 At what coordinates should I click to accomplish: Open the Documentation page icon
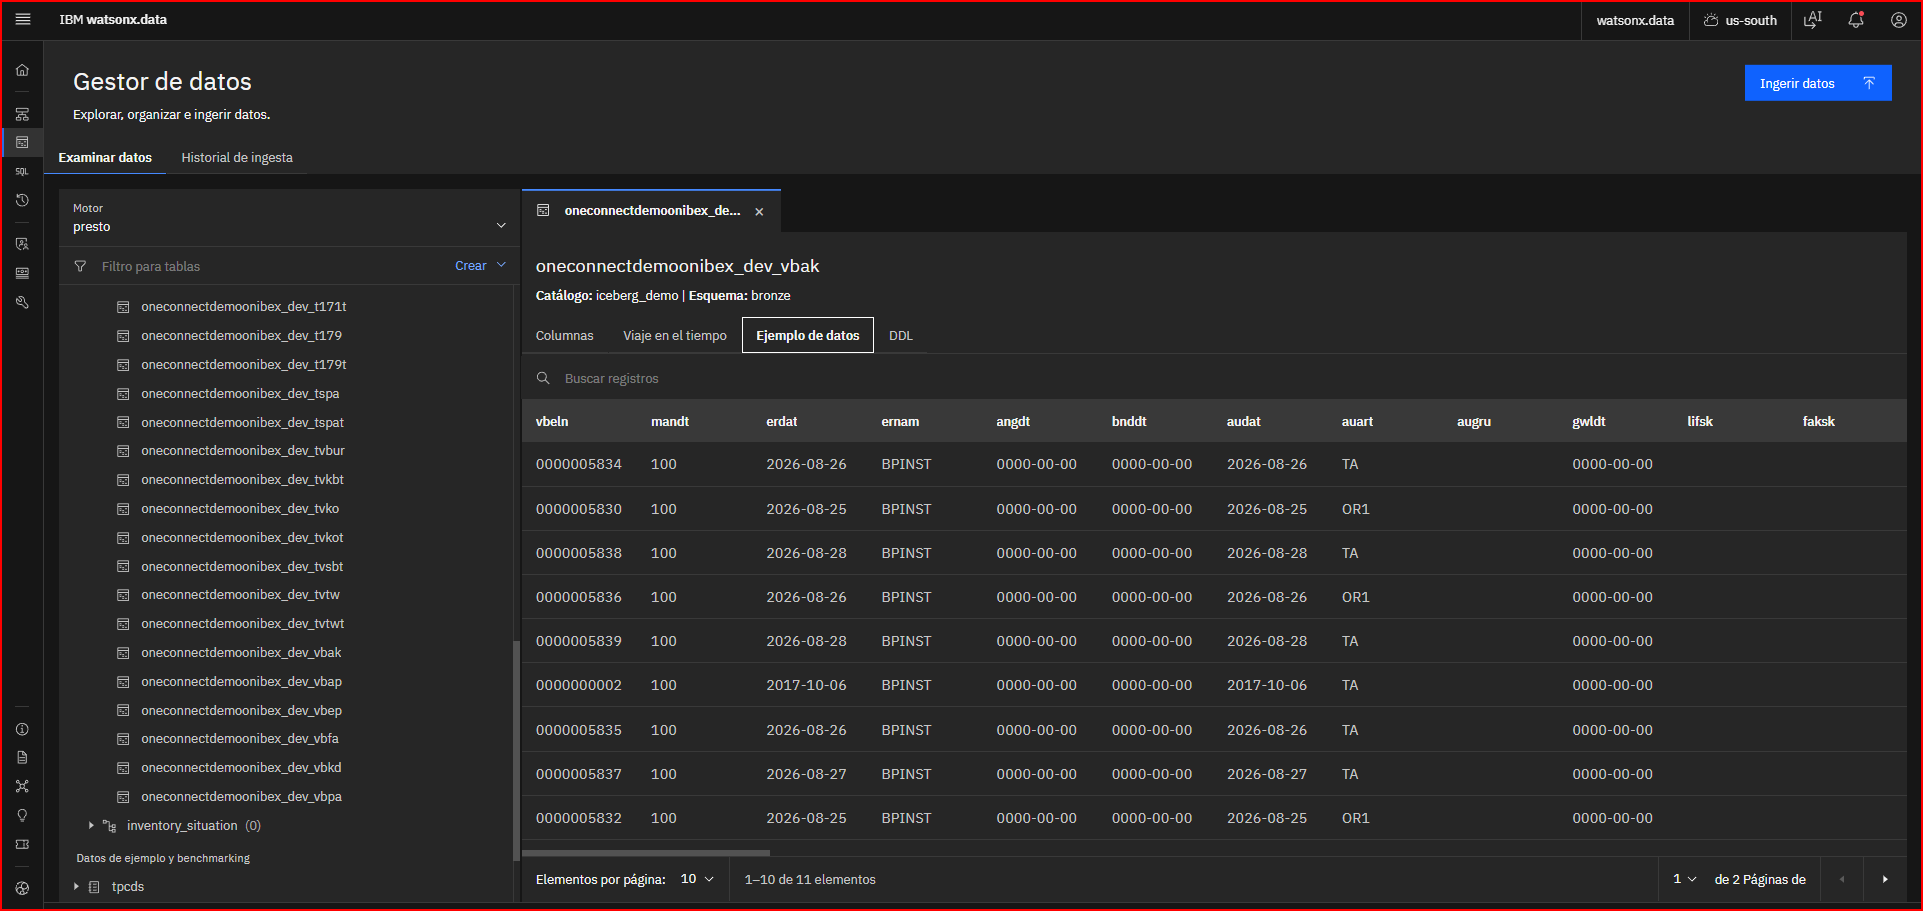(22, 758)
